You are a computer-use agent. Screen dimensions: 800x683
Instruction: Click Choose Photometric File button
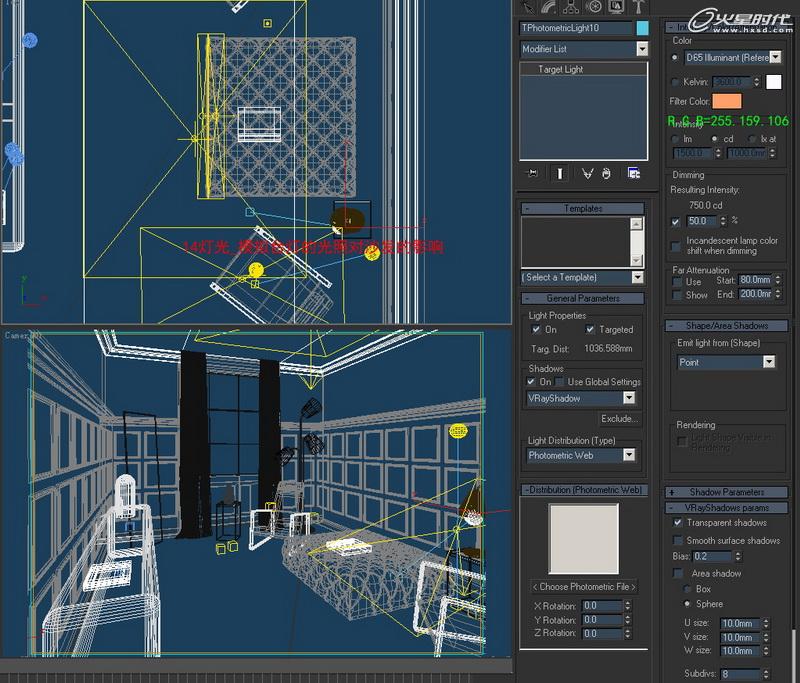coord(584,587)
